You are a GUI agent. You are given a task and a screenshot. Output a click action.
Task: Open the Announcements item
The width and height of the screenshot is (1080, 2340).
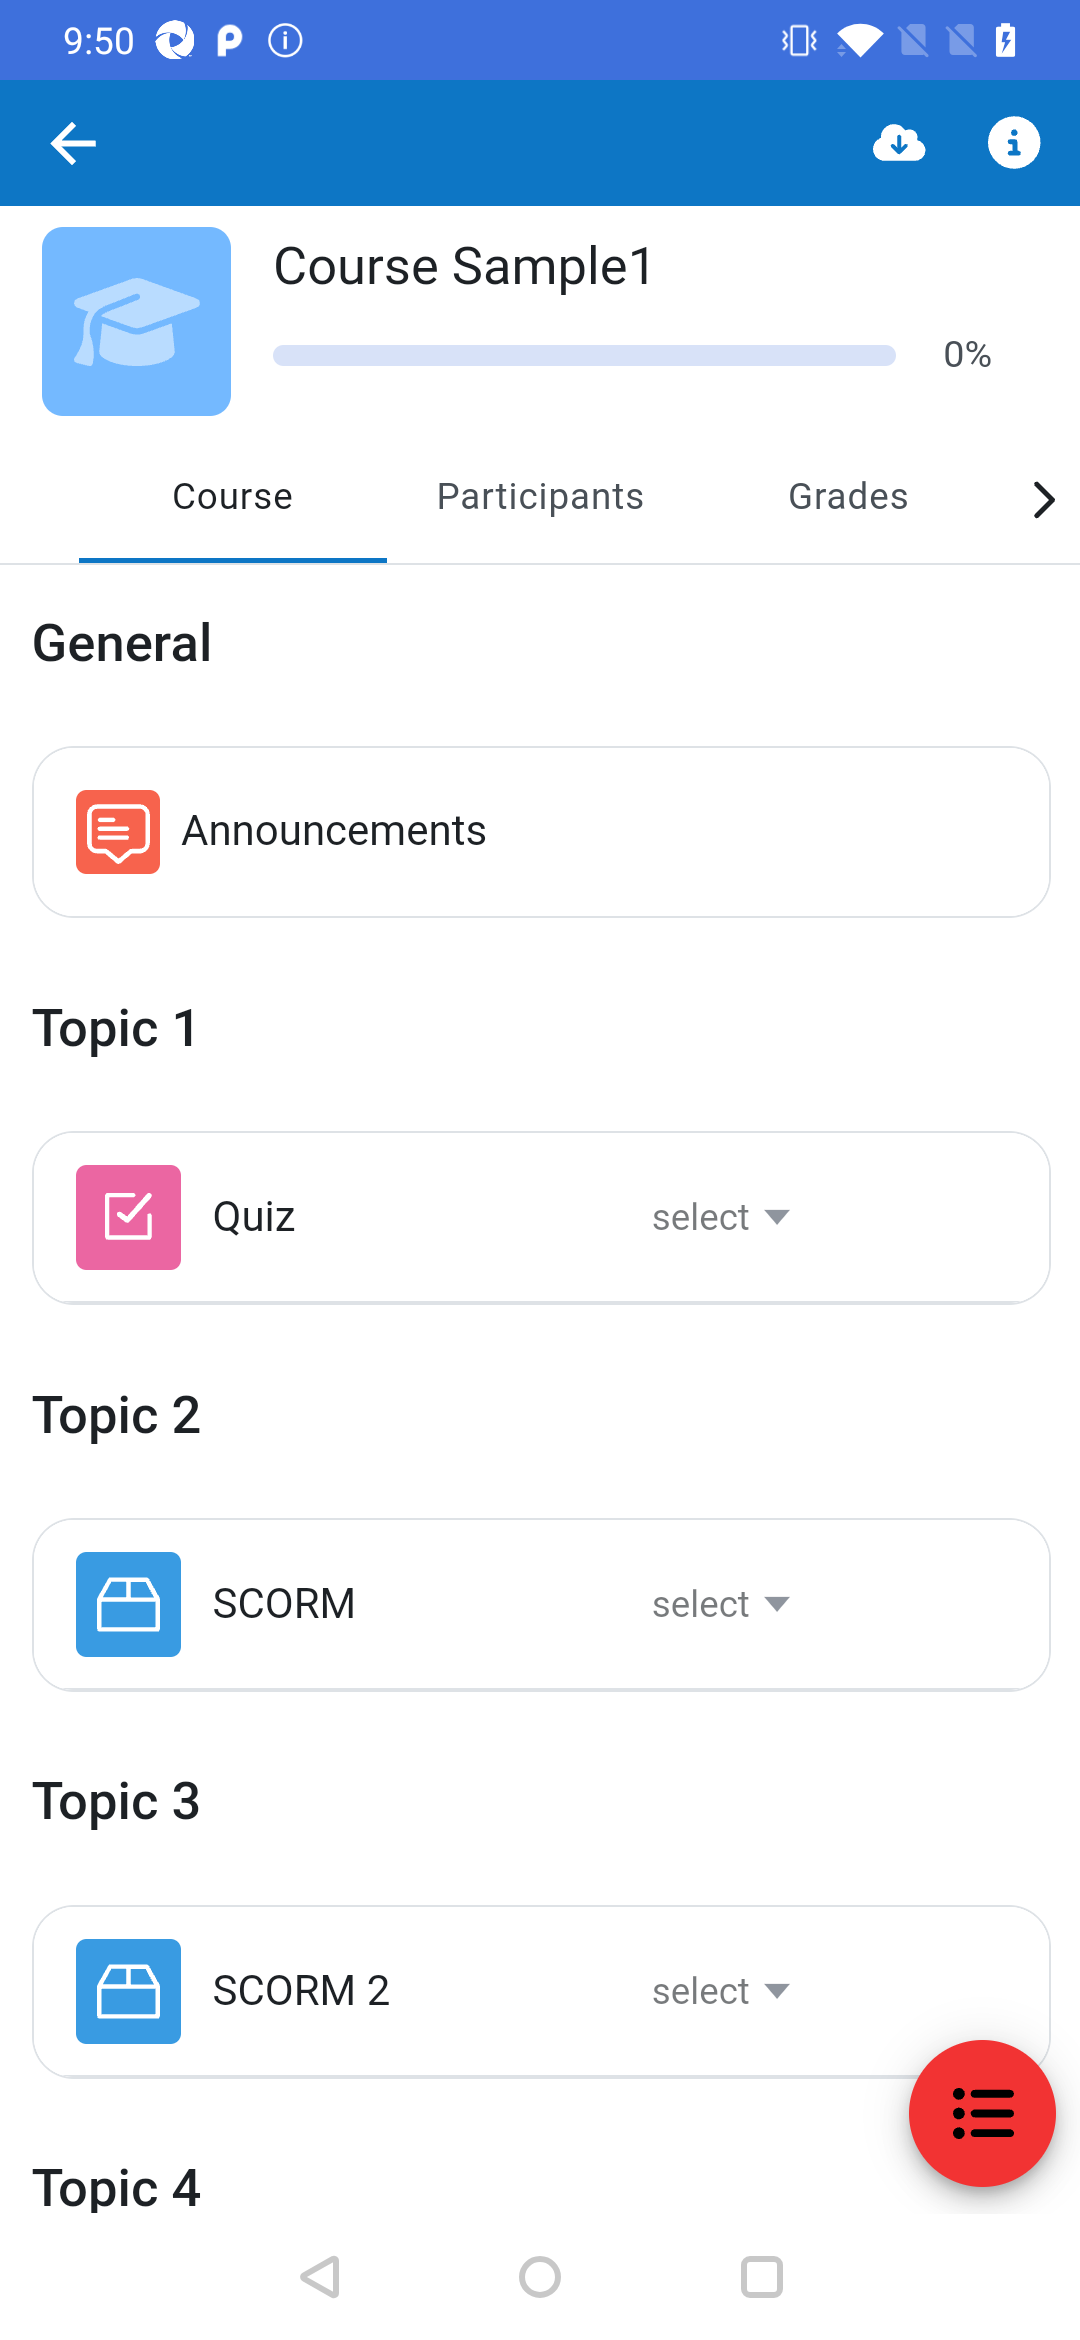[x=541, y=832]
